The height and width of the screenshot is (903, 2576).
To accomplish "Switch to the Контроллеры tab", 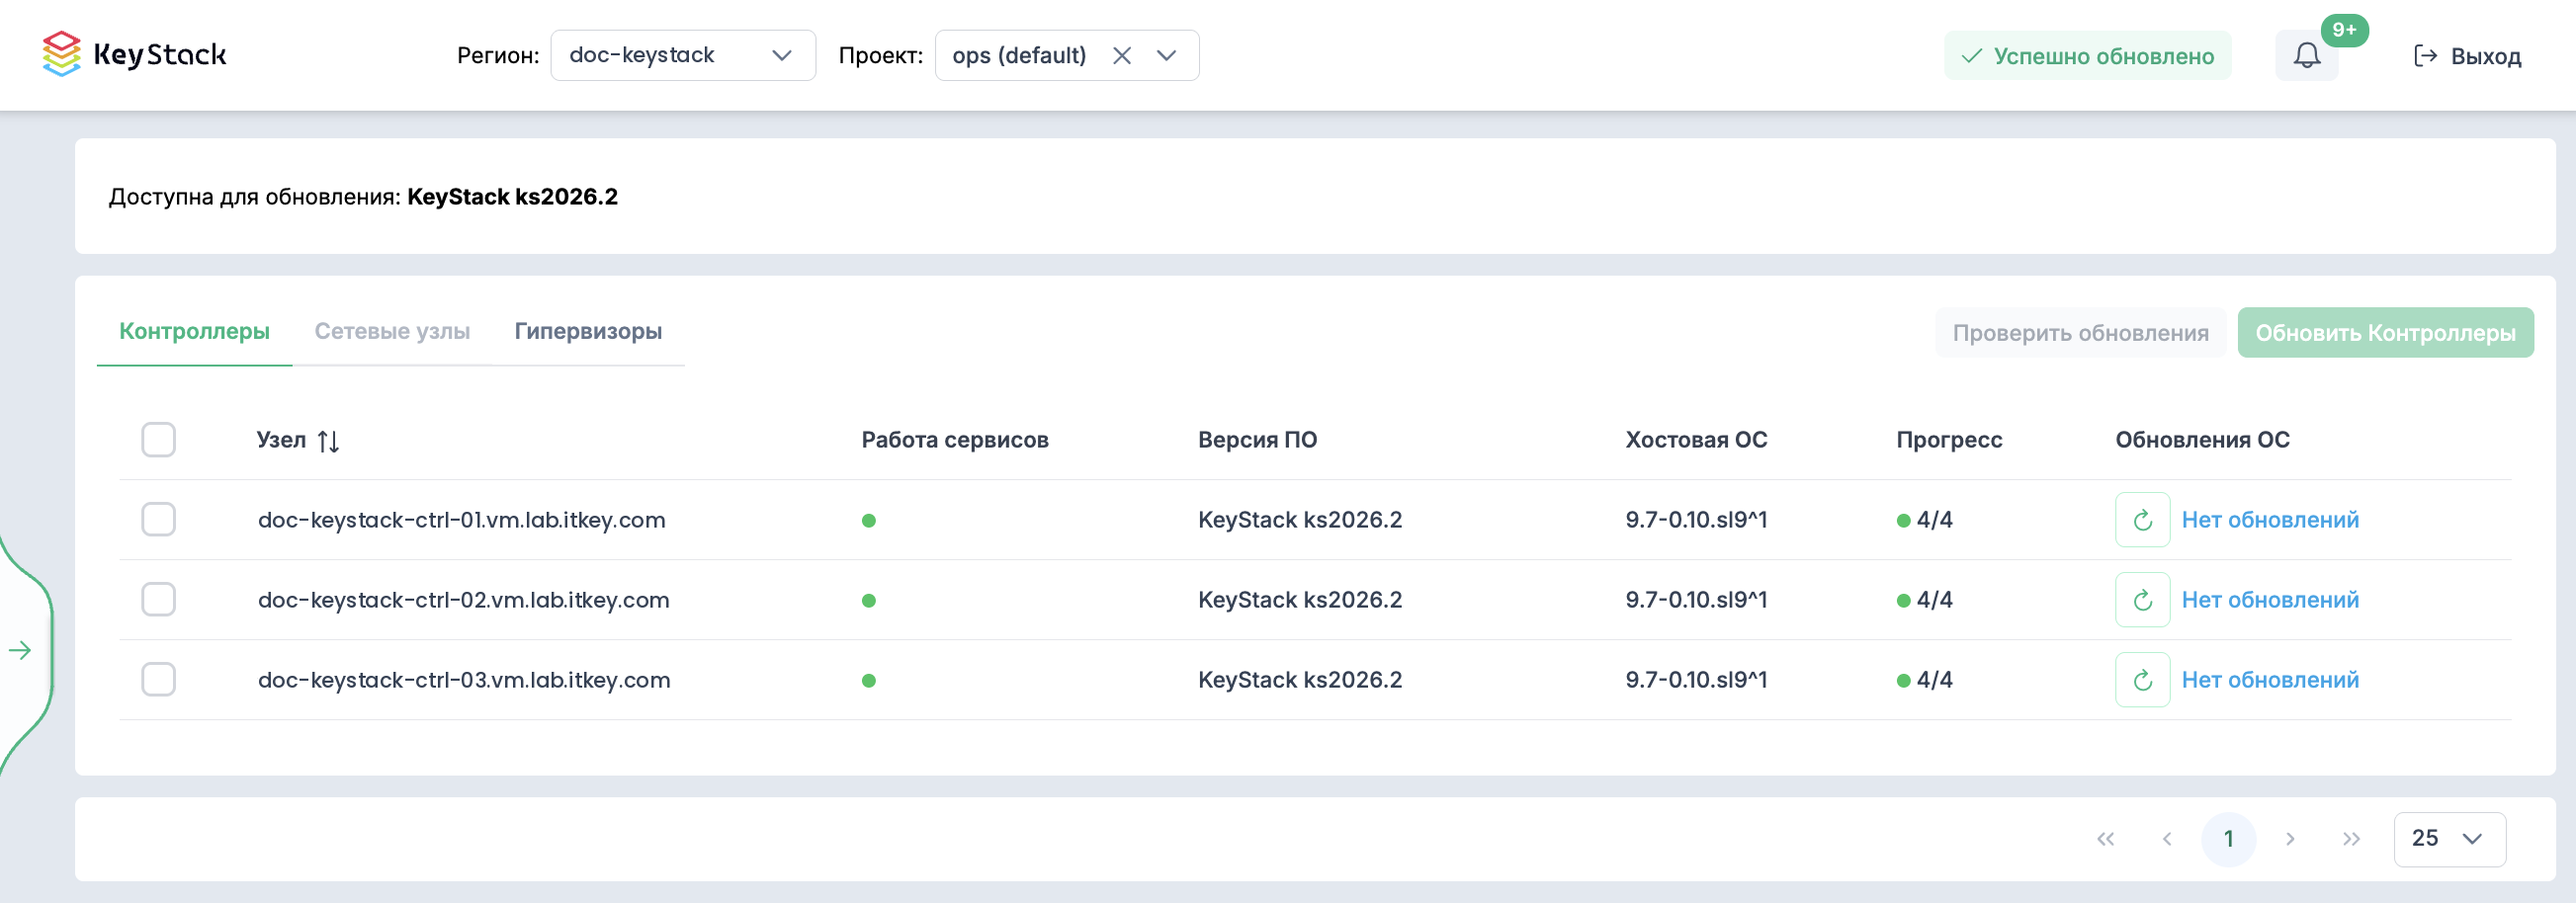I will [194, 331].
